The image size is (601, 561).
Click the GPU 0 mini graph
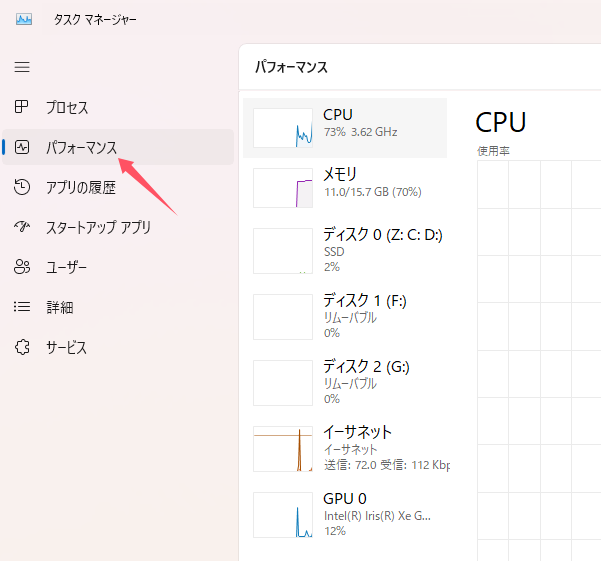point(283,515)
